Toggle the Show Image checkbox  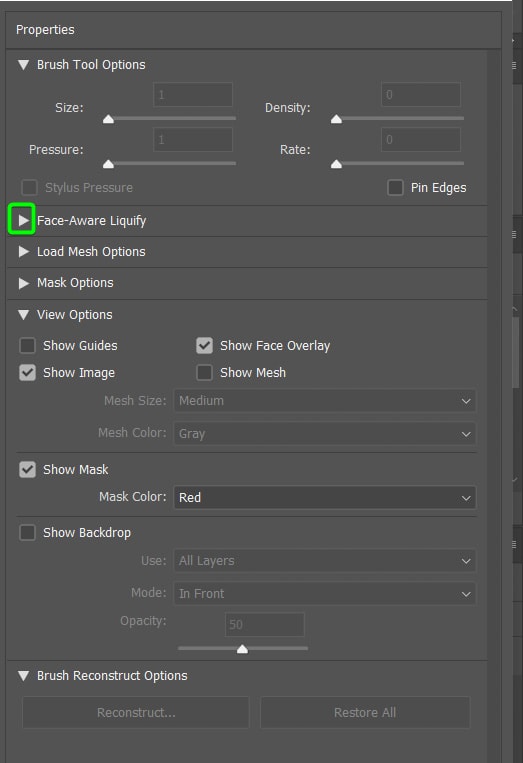27,373
